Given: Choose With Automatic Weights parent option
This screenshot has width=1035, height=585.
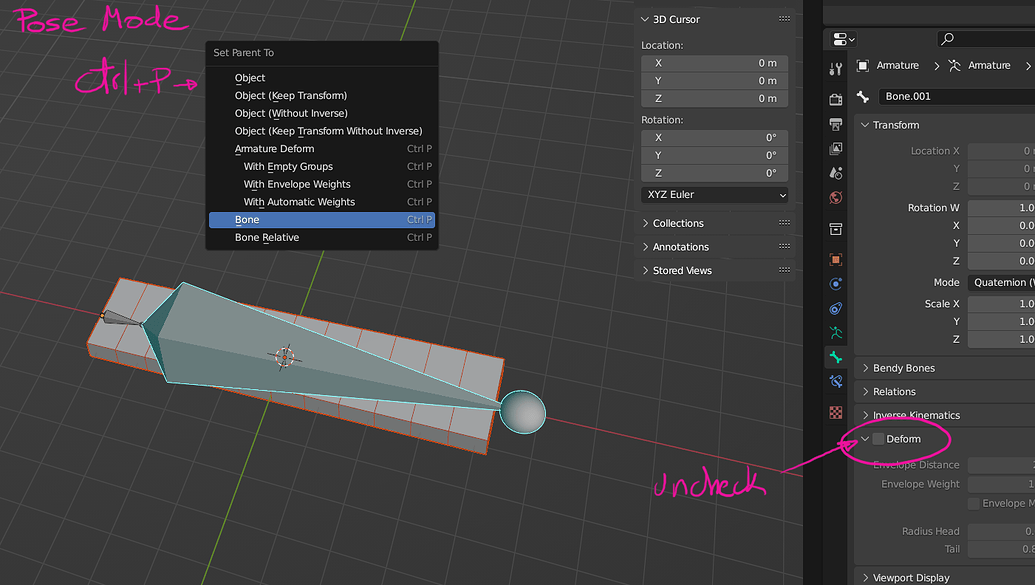Looking at the screenshot, I should [x=322, y=203].
